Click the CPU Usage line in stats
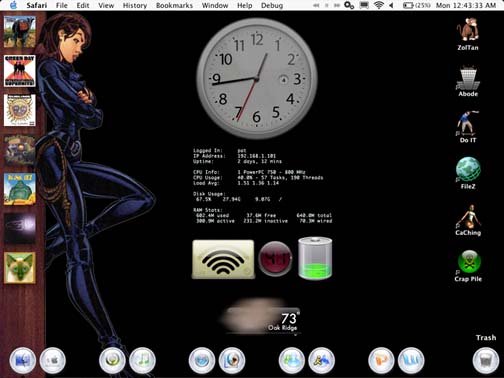Image resolution: width=504 pixels, height=378 pixels. point(258,177)
